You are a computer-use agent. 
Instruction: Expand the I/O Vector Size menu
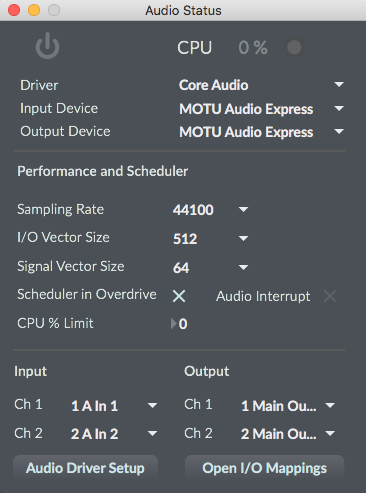pos(210,238)
